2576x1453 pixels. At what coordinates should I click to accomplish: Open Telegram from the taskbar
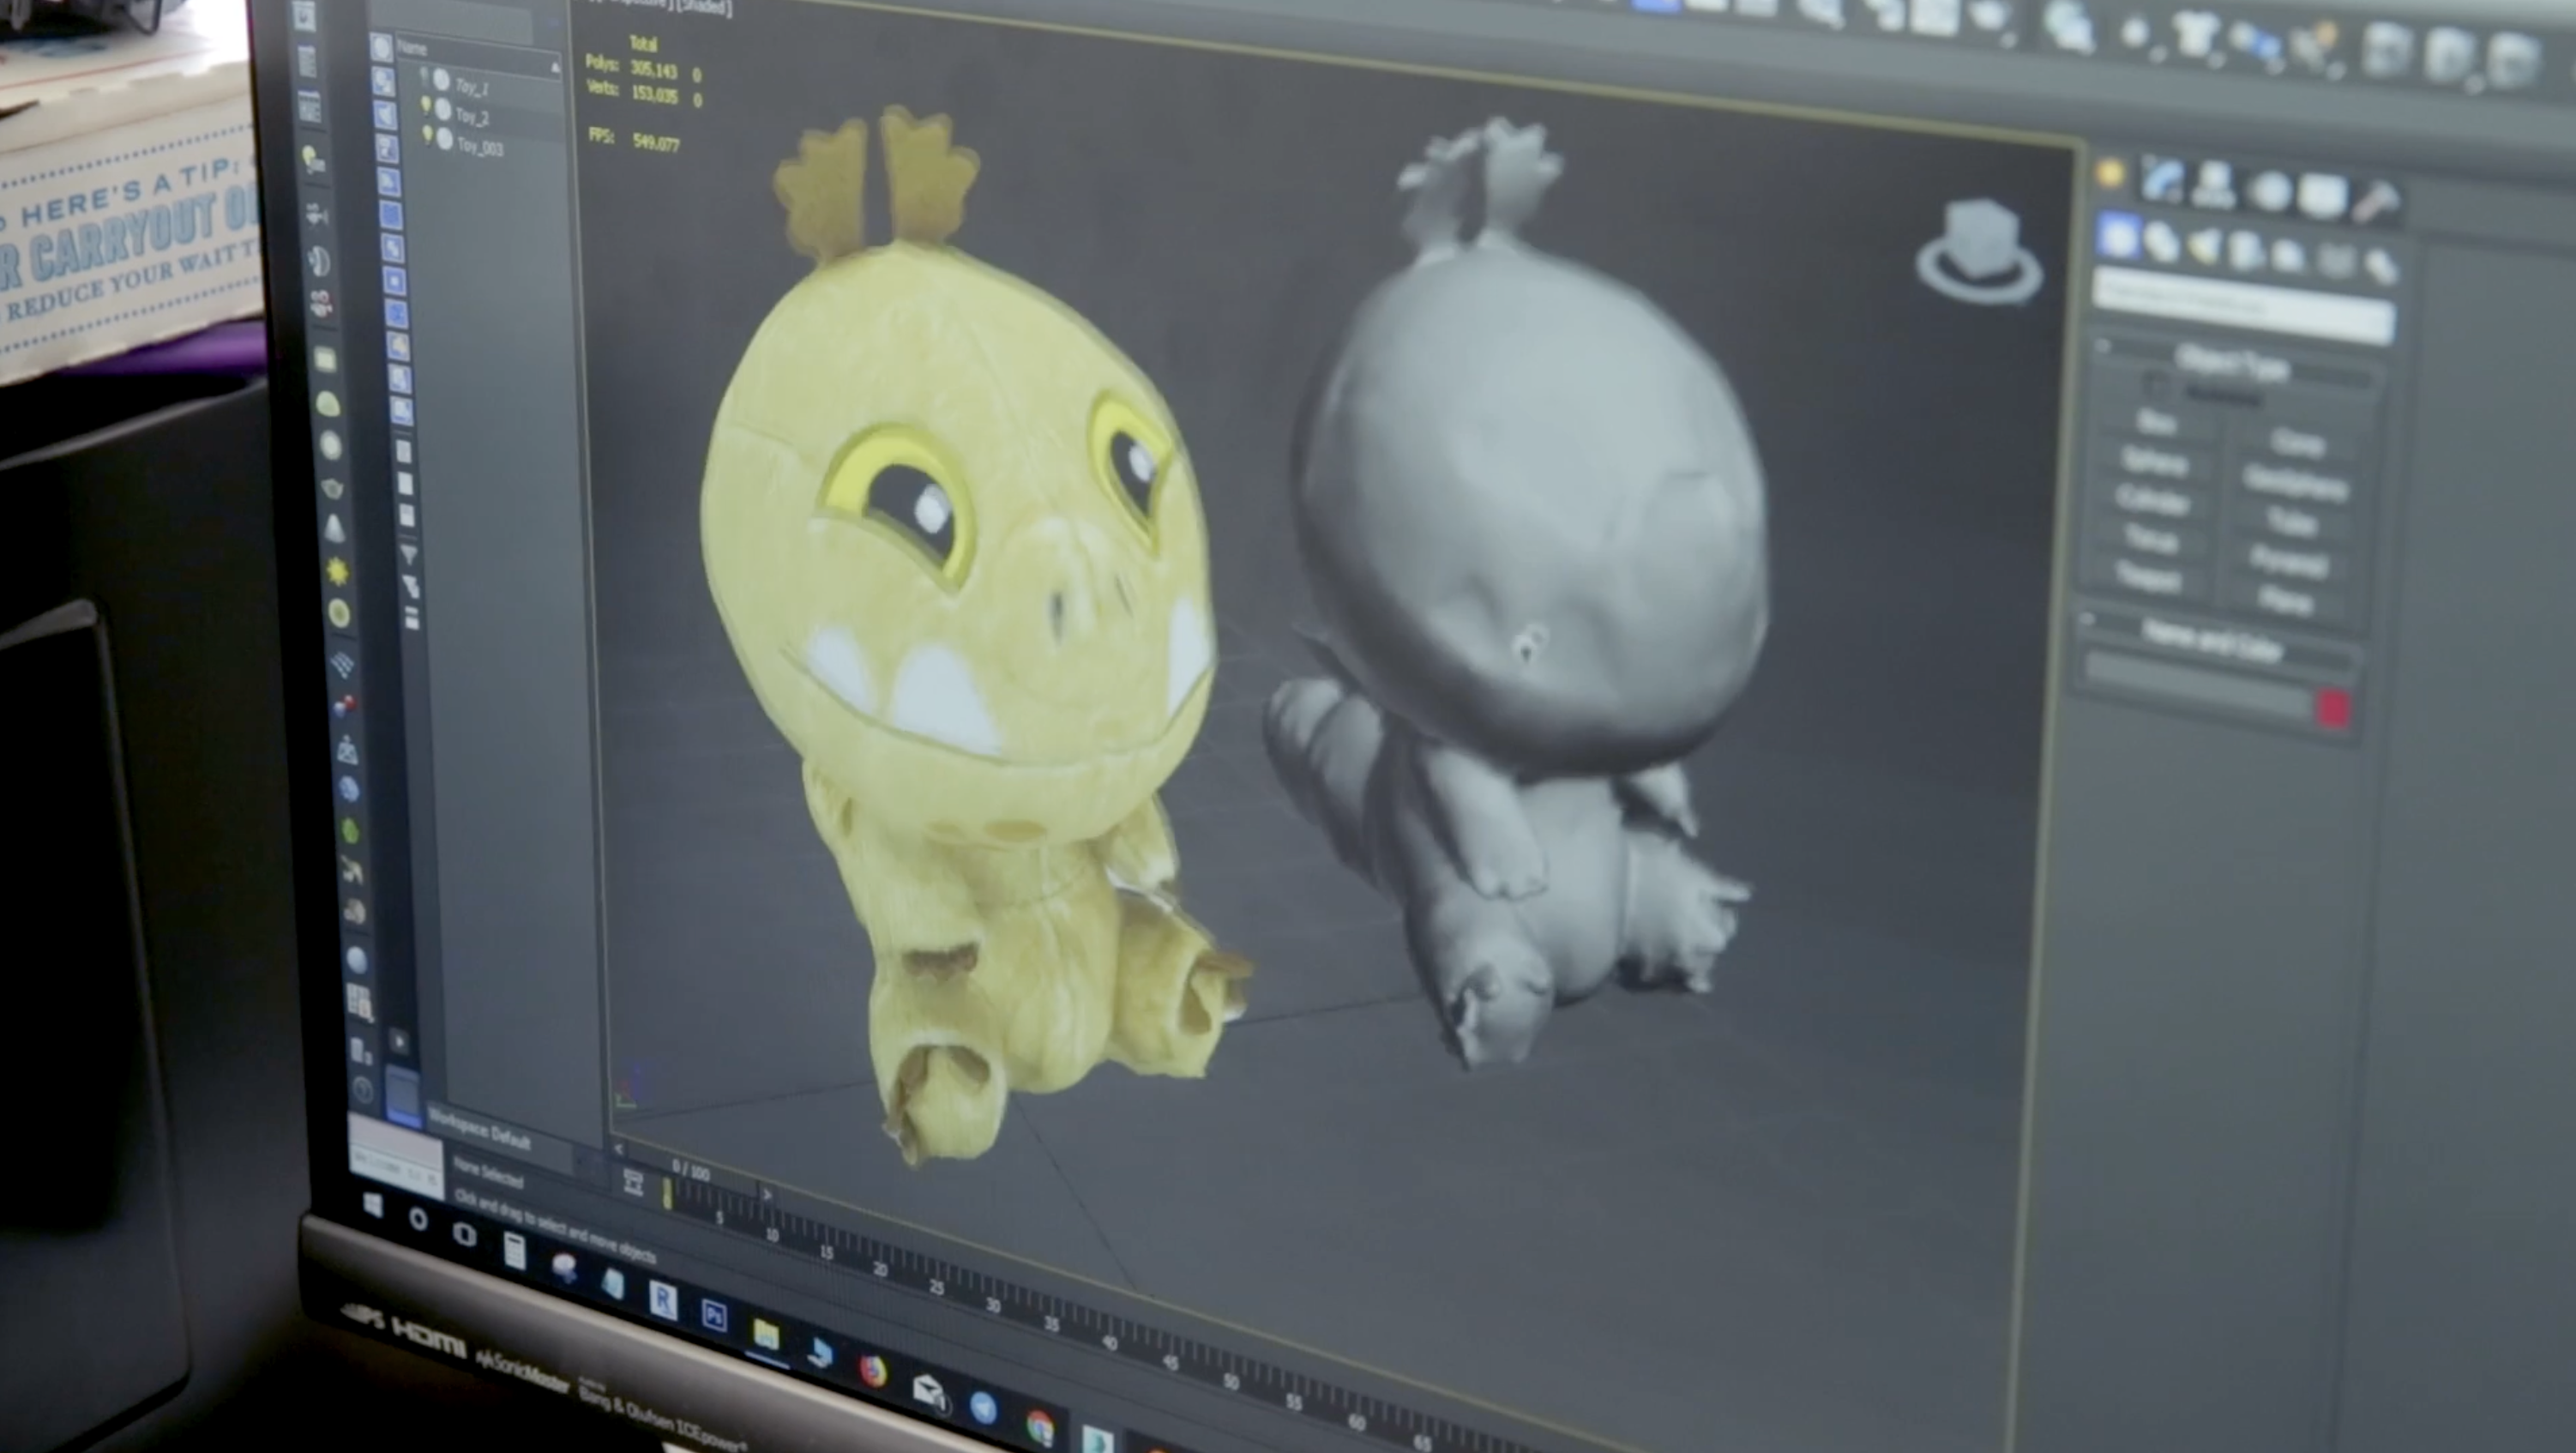coord(984,1409)
